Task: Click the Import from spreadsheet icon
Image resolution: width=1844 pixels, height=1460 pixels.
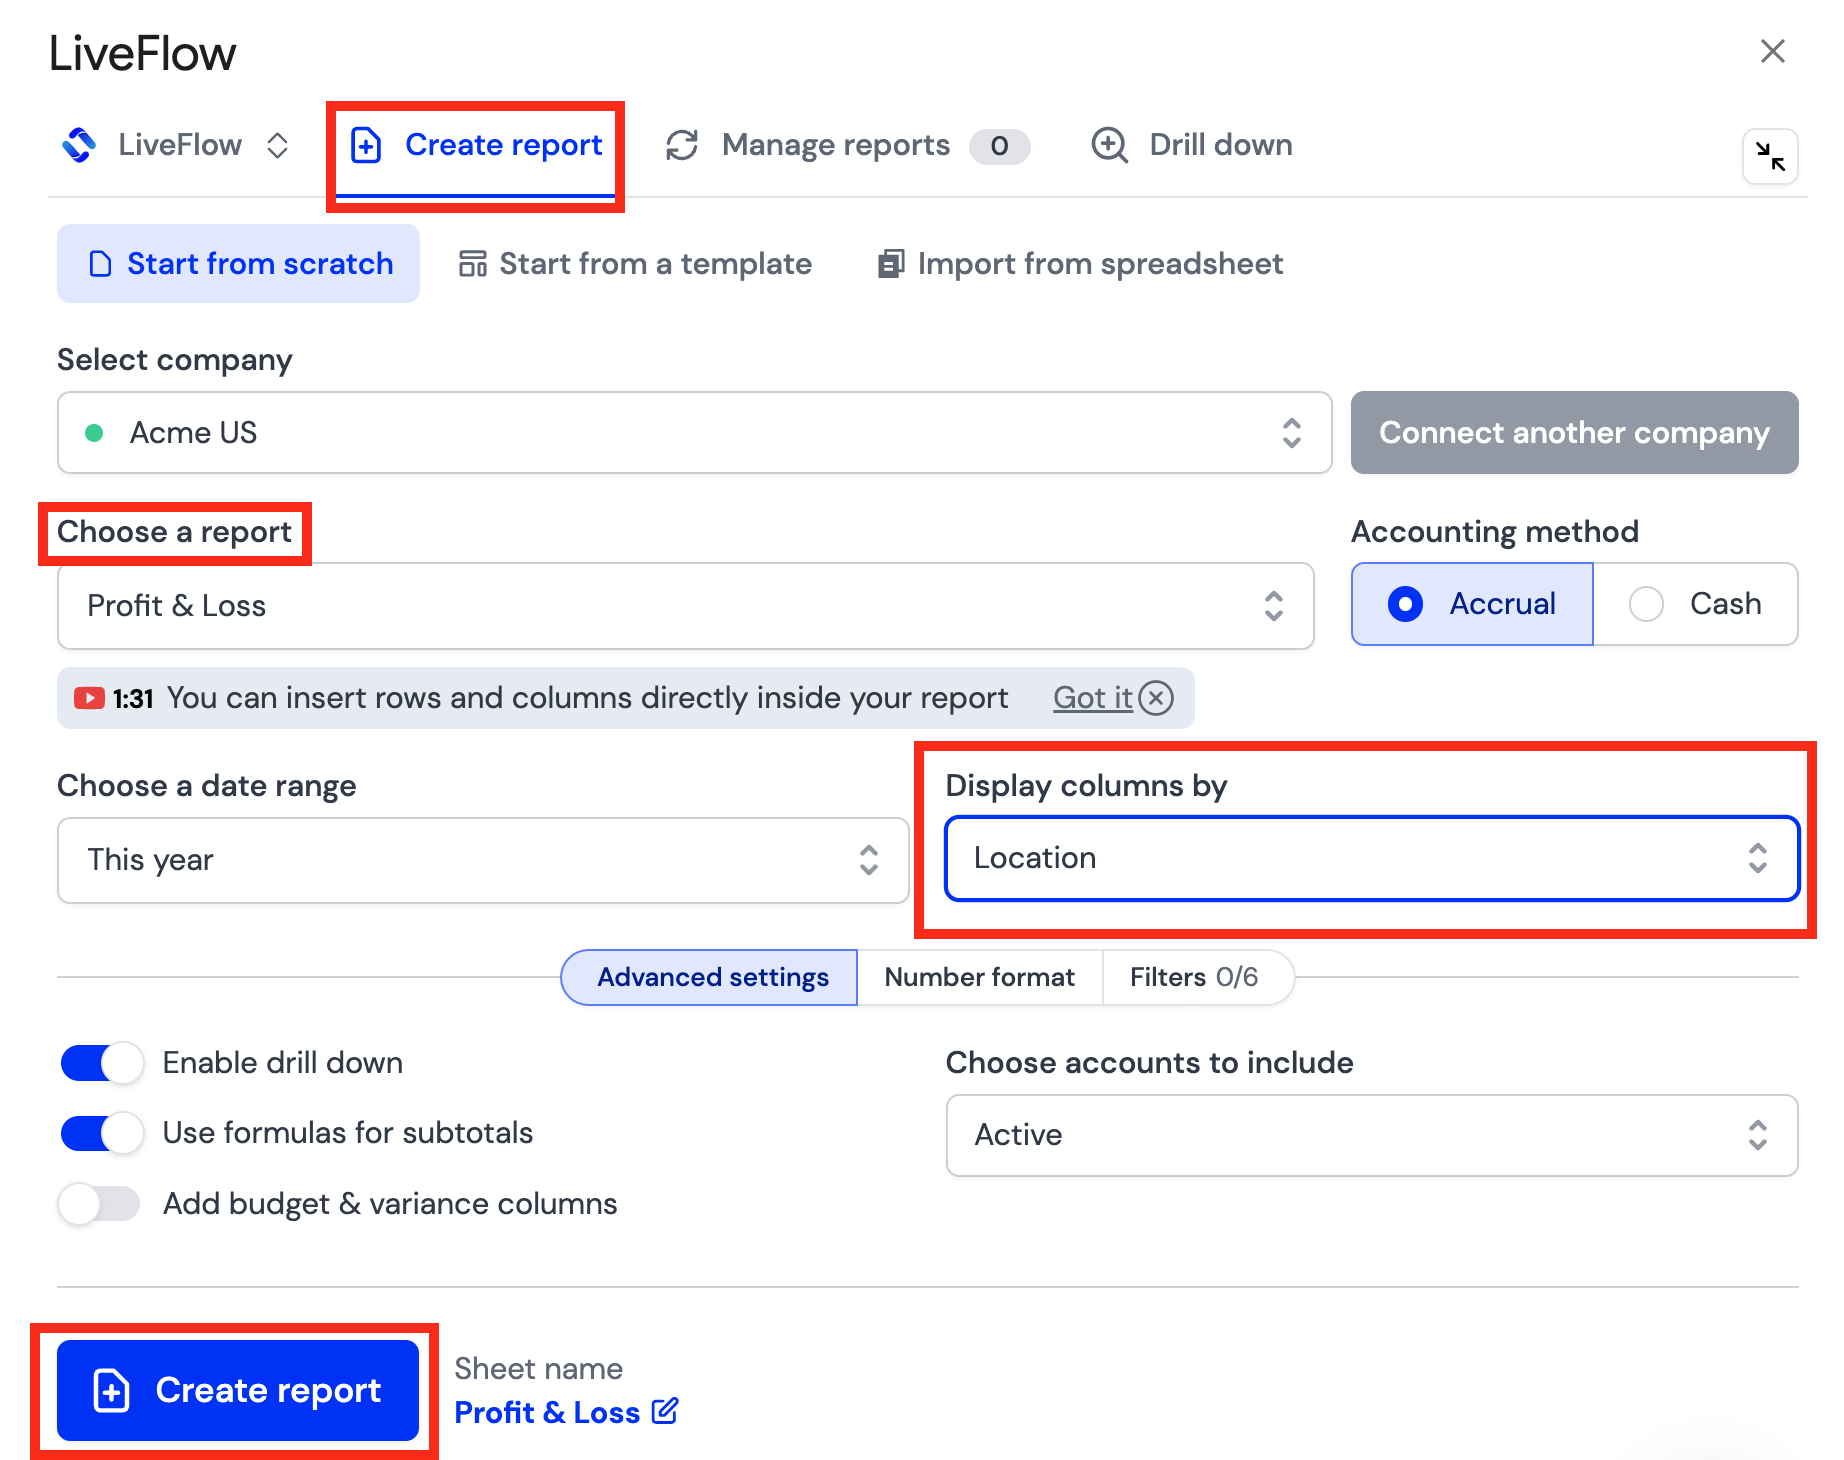Action: click(x=890, y=264)
